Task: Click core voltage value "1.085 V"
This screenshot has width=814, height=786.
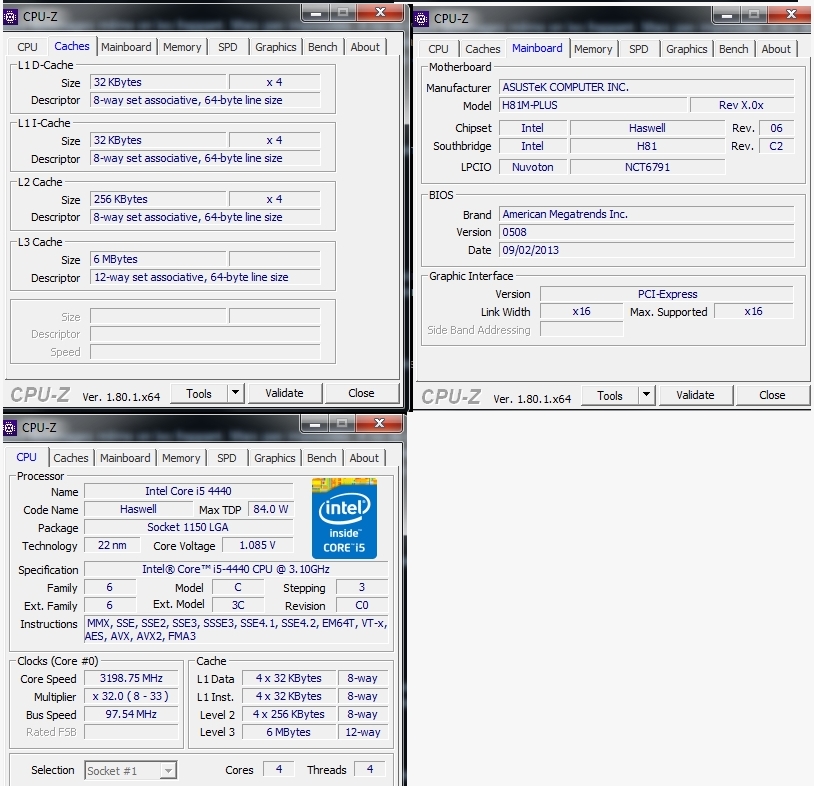Action: click(257, 546)
